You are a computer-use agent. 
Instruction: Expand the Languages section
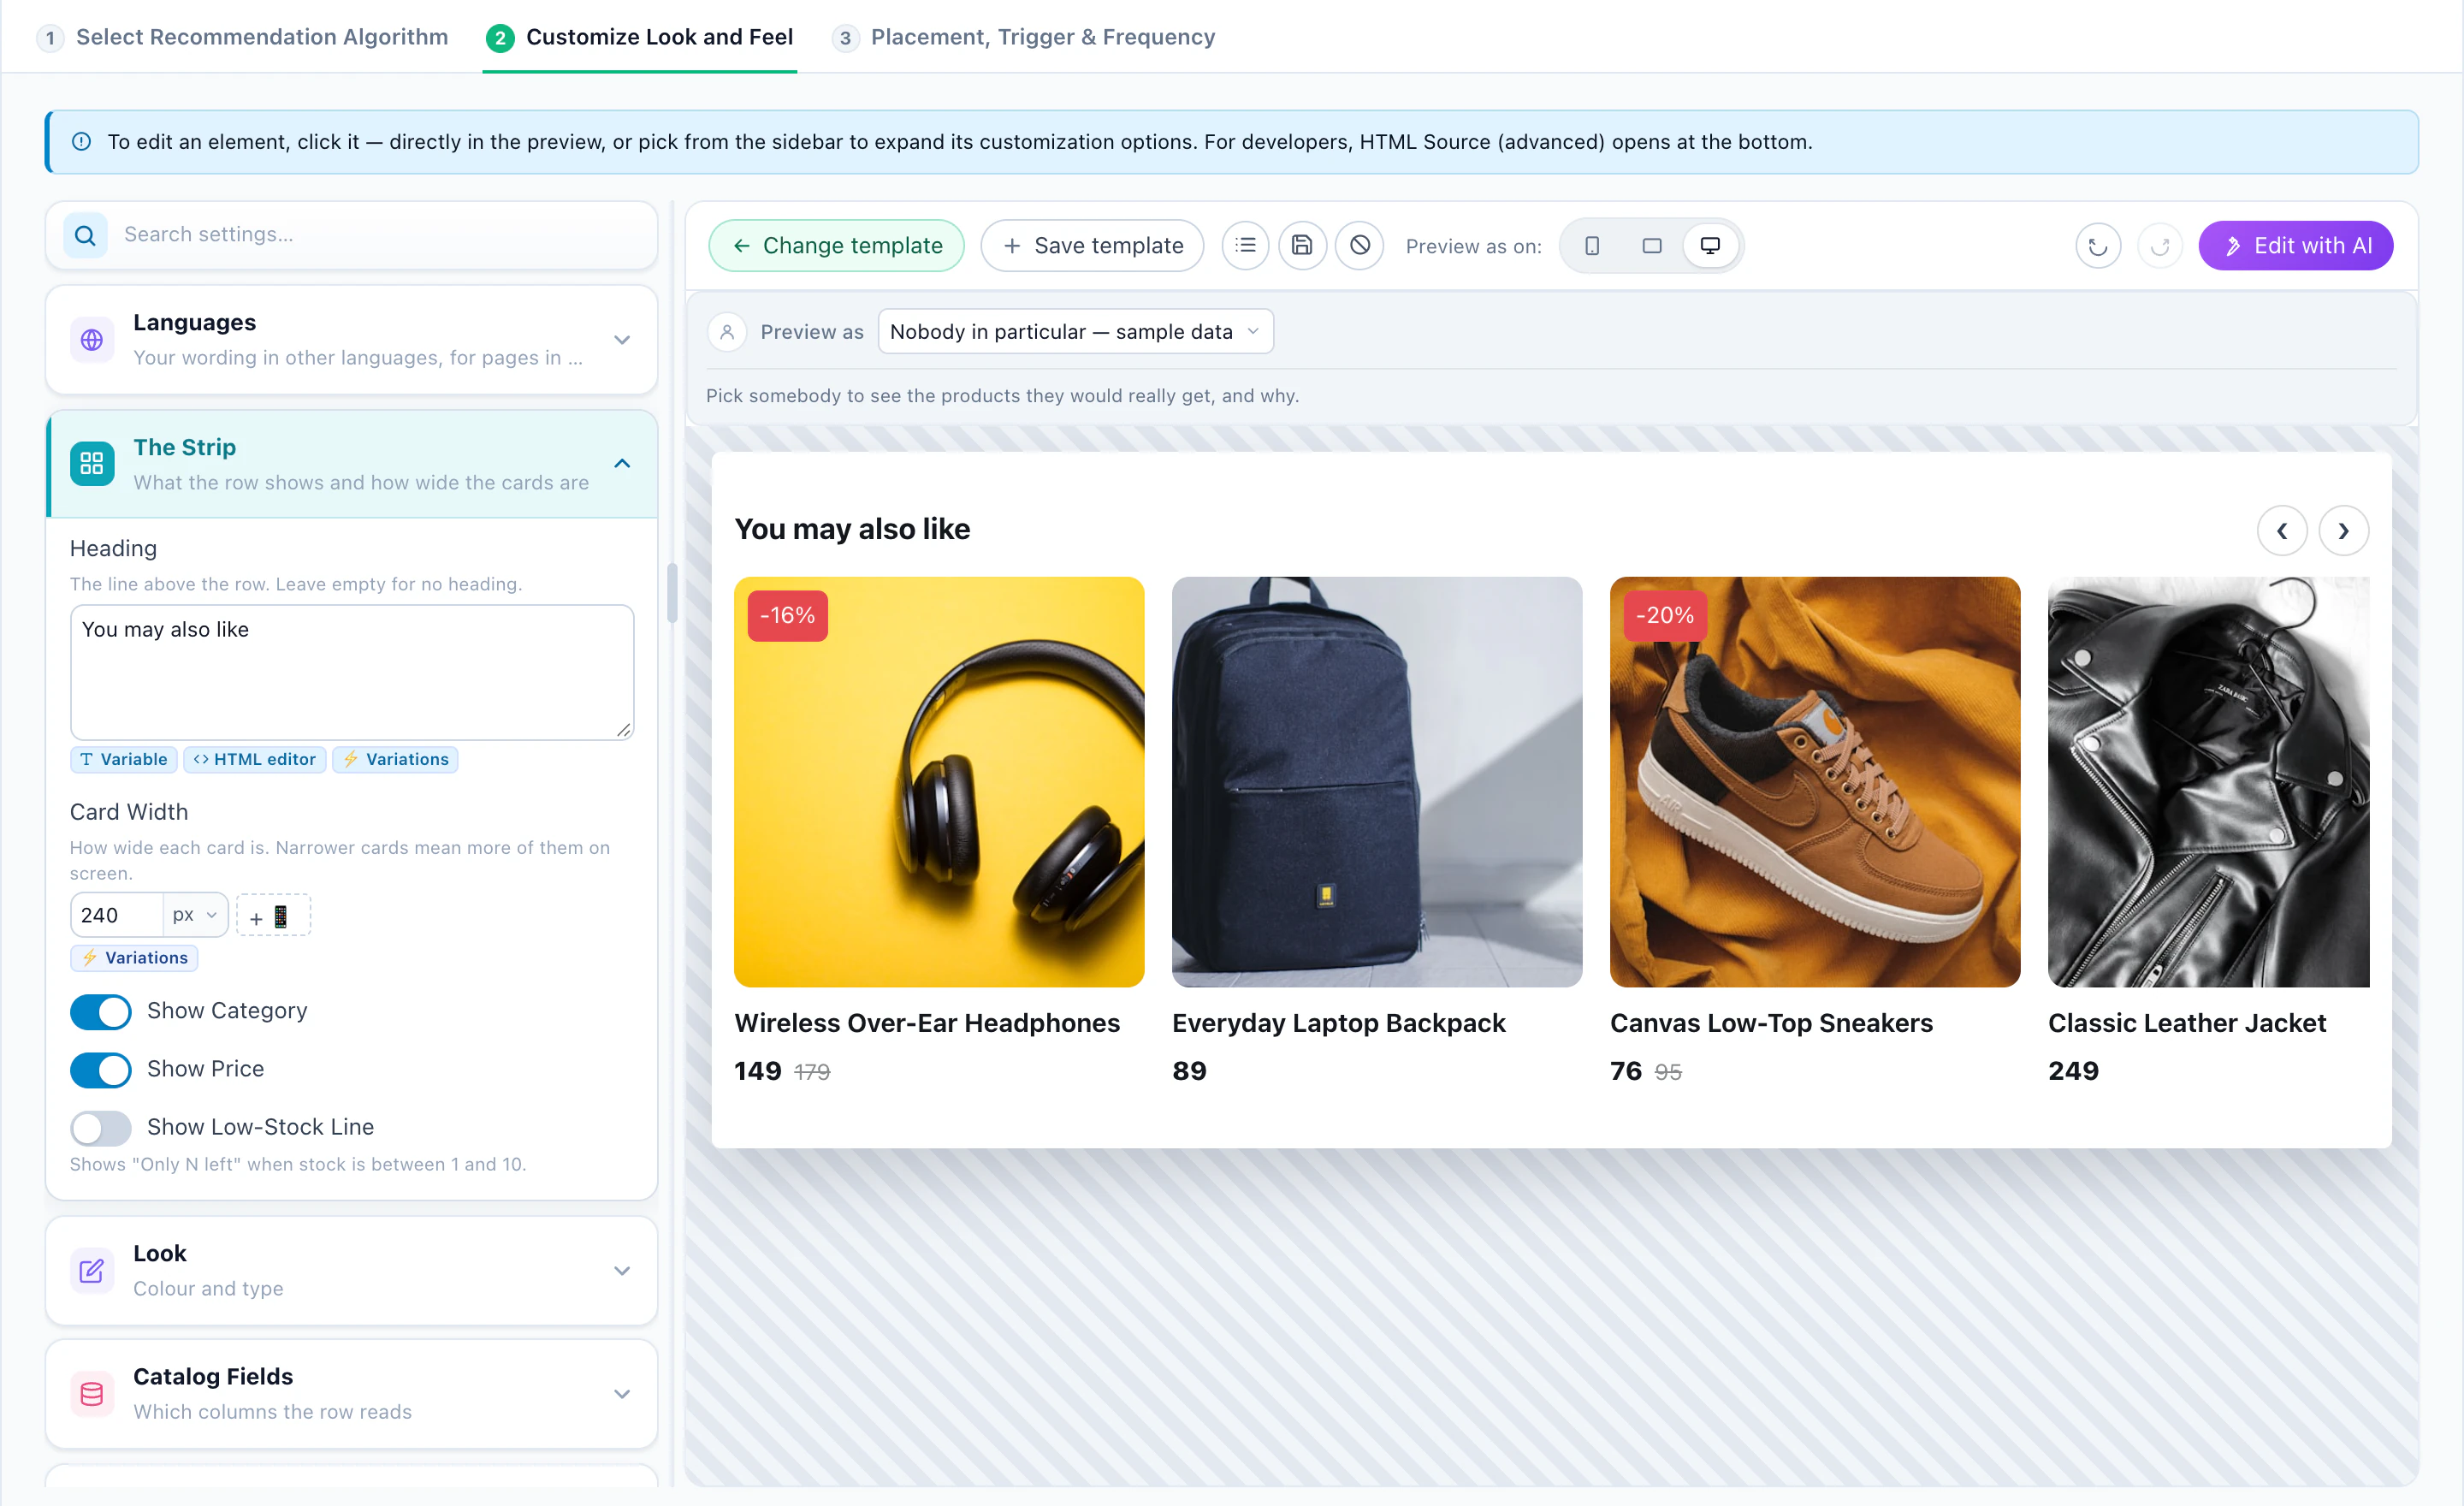coord(622,340)
